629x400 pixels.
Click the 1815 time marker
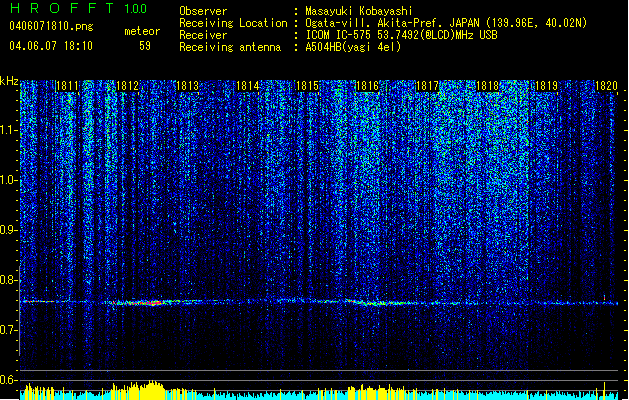click(307, 86)
